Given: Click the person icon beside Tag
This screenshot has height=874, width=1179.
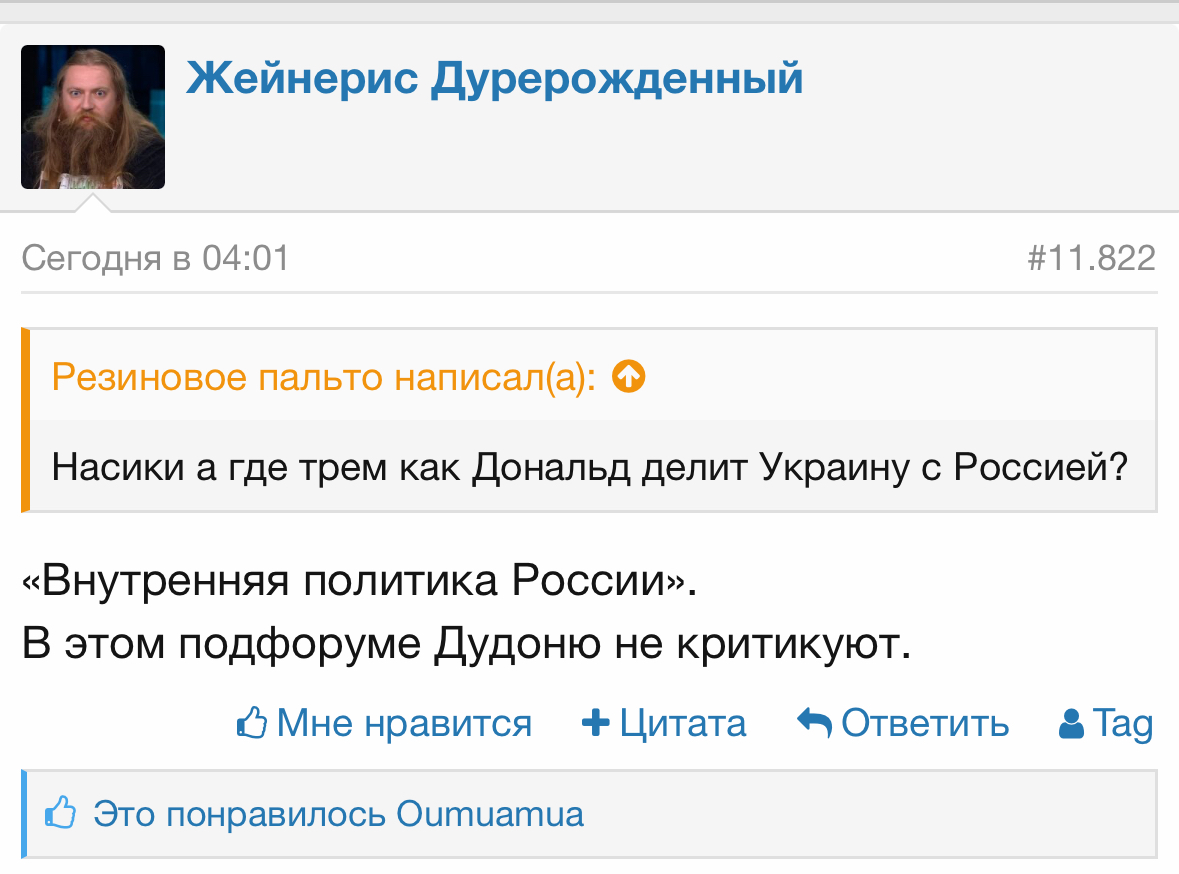Looking at the screenshot, I should point(1071,724).
